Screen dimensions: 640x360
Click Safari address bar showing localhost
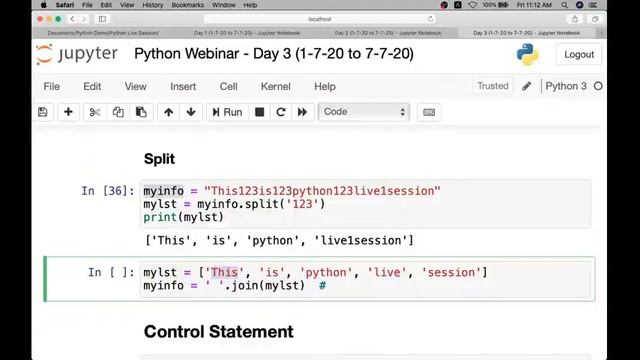320,19
